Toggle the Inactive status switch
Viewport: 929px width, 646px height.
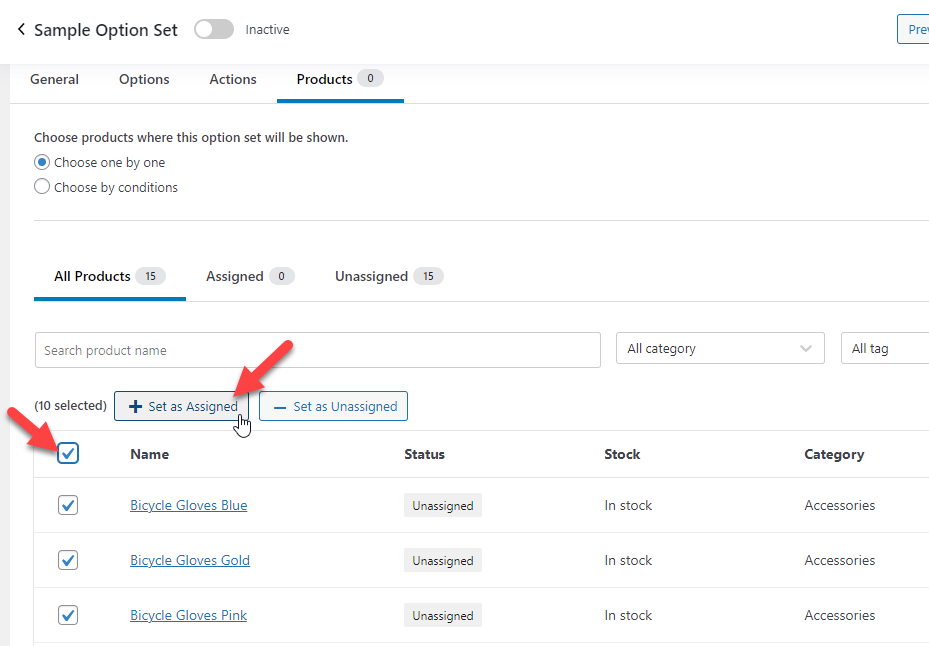tap(214, 29)
